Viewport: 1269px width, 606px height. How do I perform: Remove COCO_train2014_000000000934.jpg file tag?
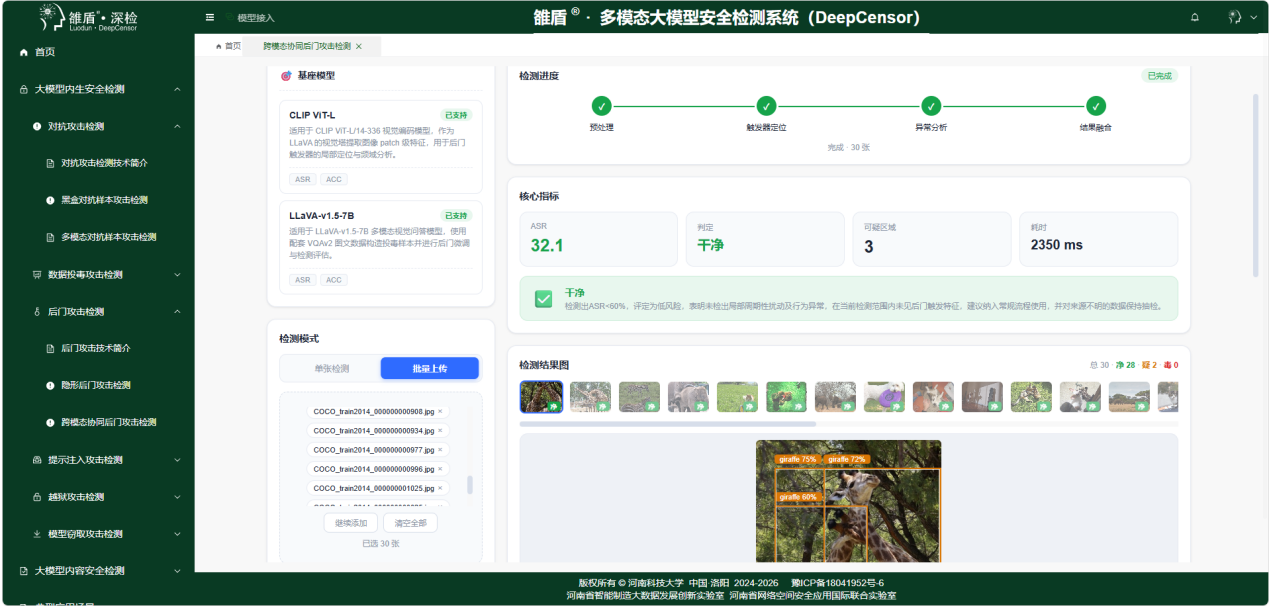pyautogui.click(x=440, y=430)
